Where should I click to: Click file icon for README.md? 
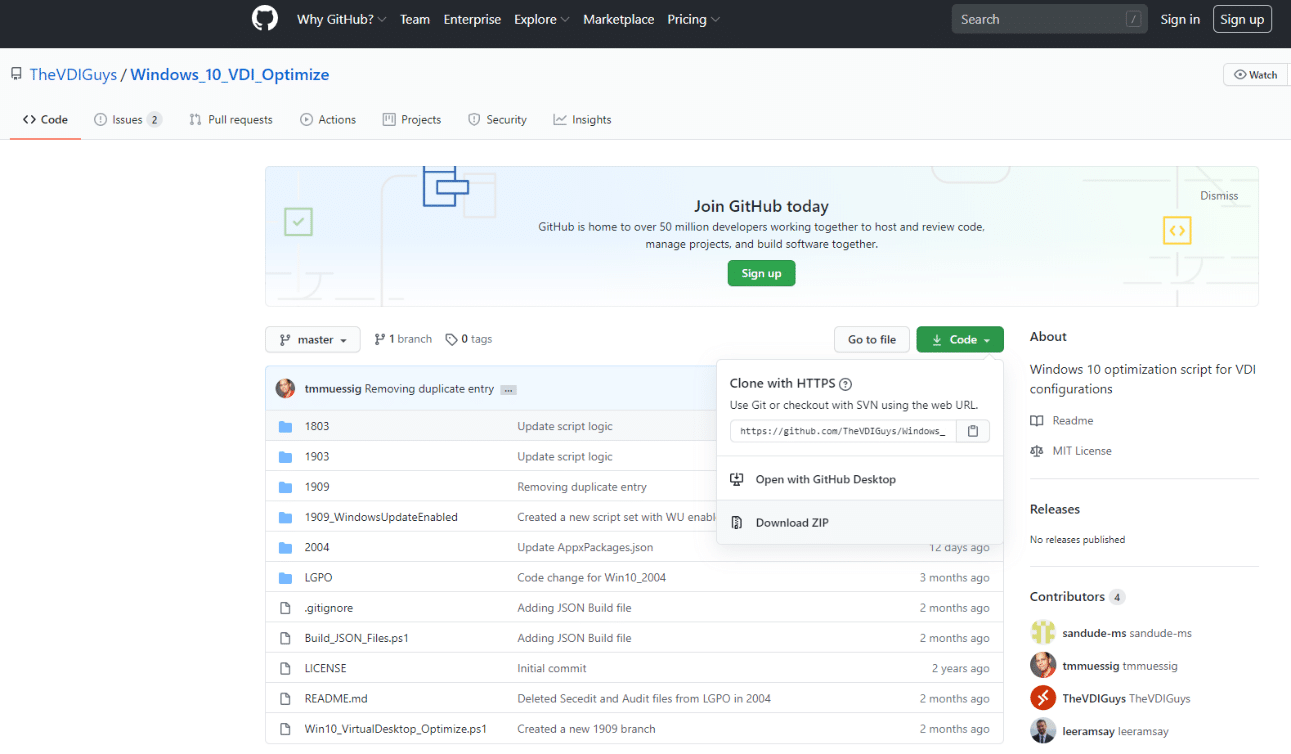pyautogui.click(x=285, y=699)
